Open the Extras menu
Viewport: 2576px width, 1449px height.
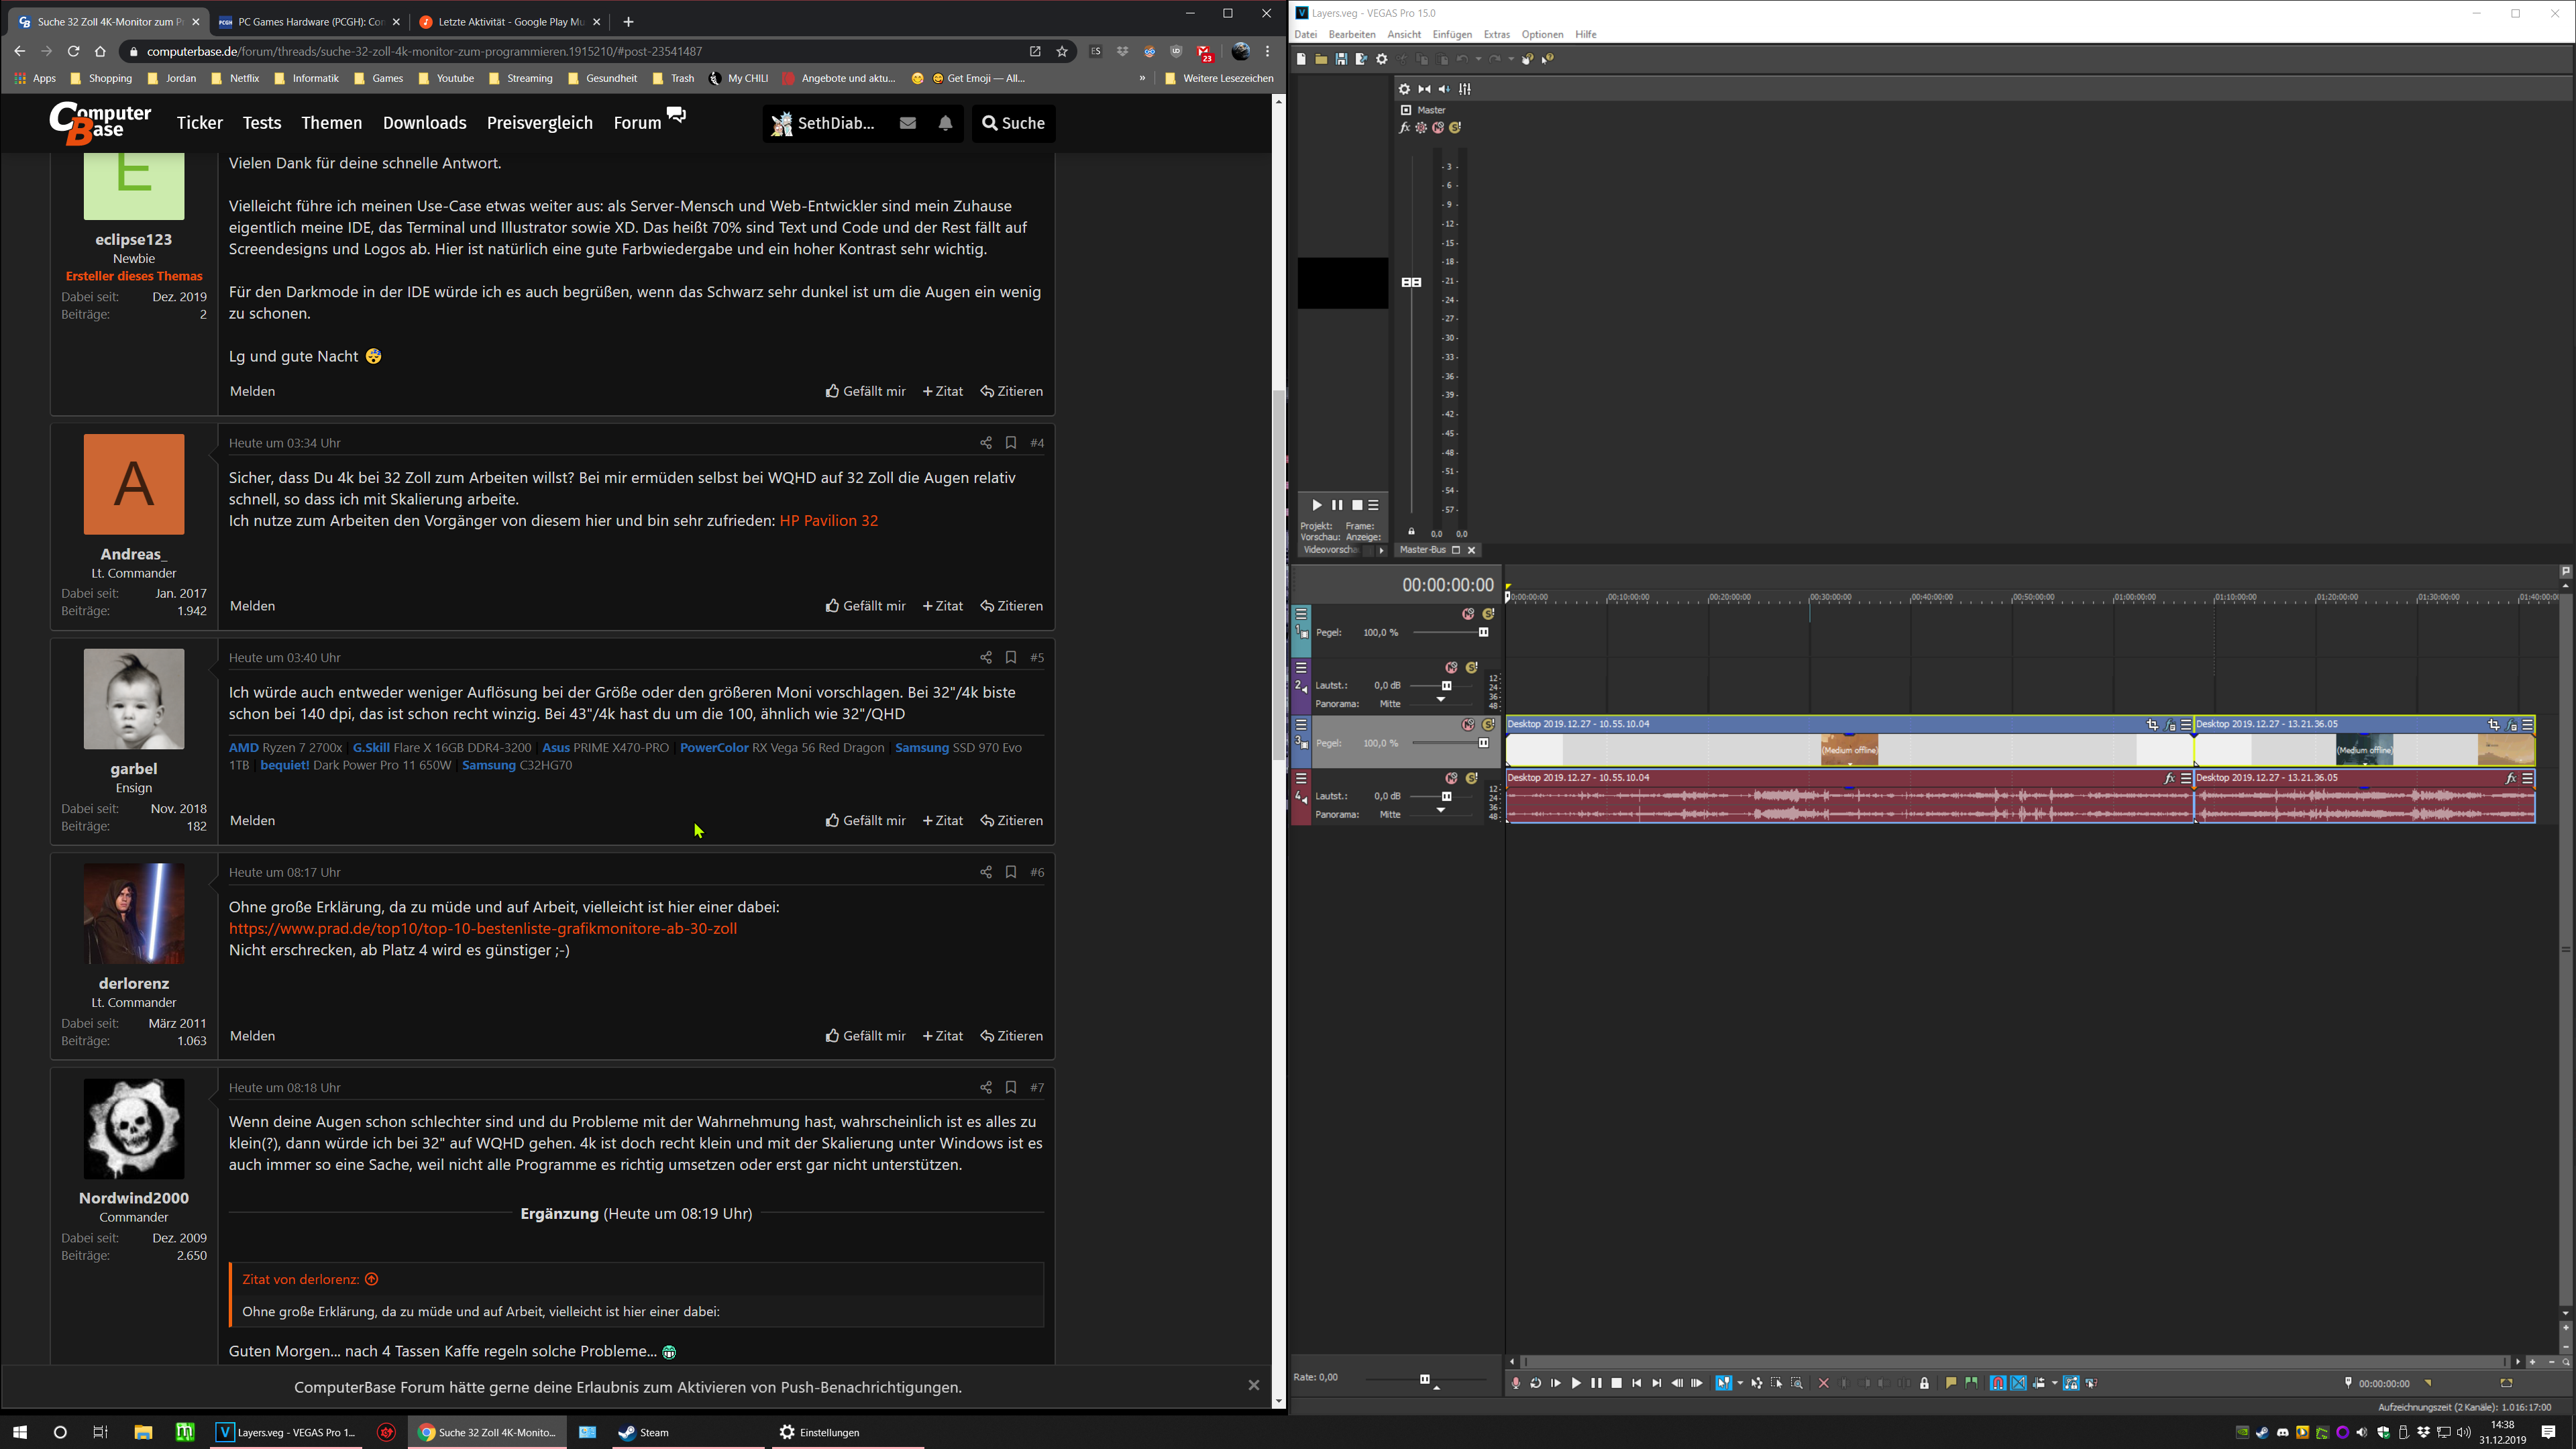click(x=1496, y=34)
